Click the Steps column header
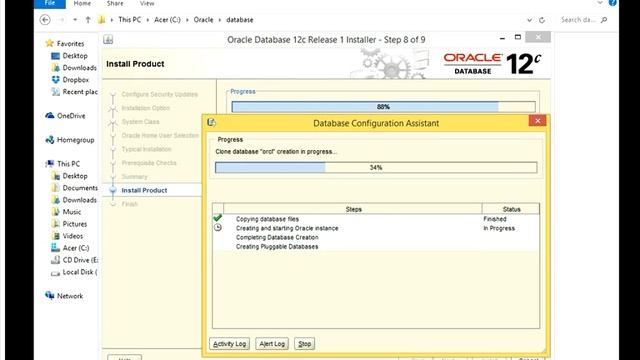 point(353,209)
